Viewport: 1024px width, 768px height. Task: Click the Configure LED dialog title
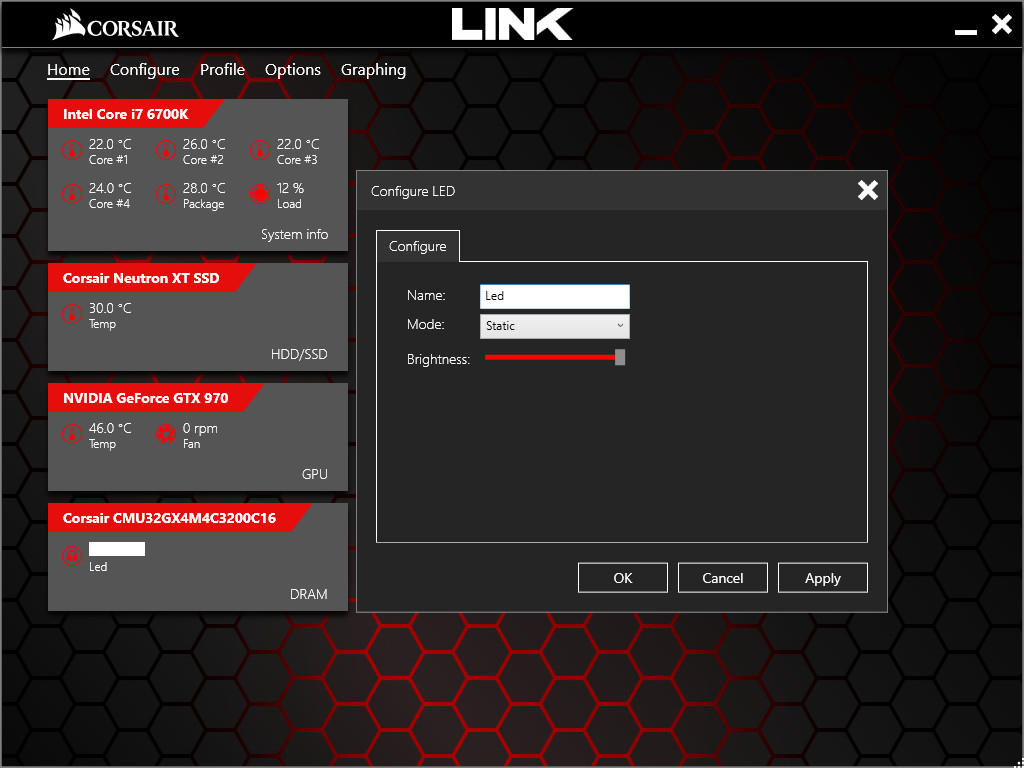point(413,191)
